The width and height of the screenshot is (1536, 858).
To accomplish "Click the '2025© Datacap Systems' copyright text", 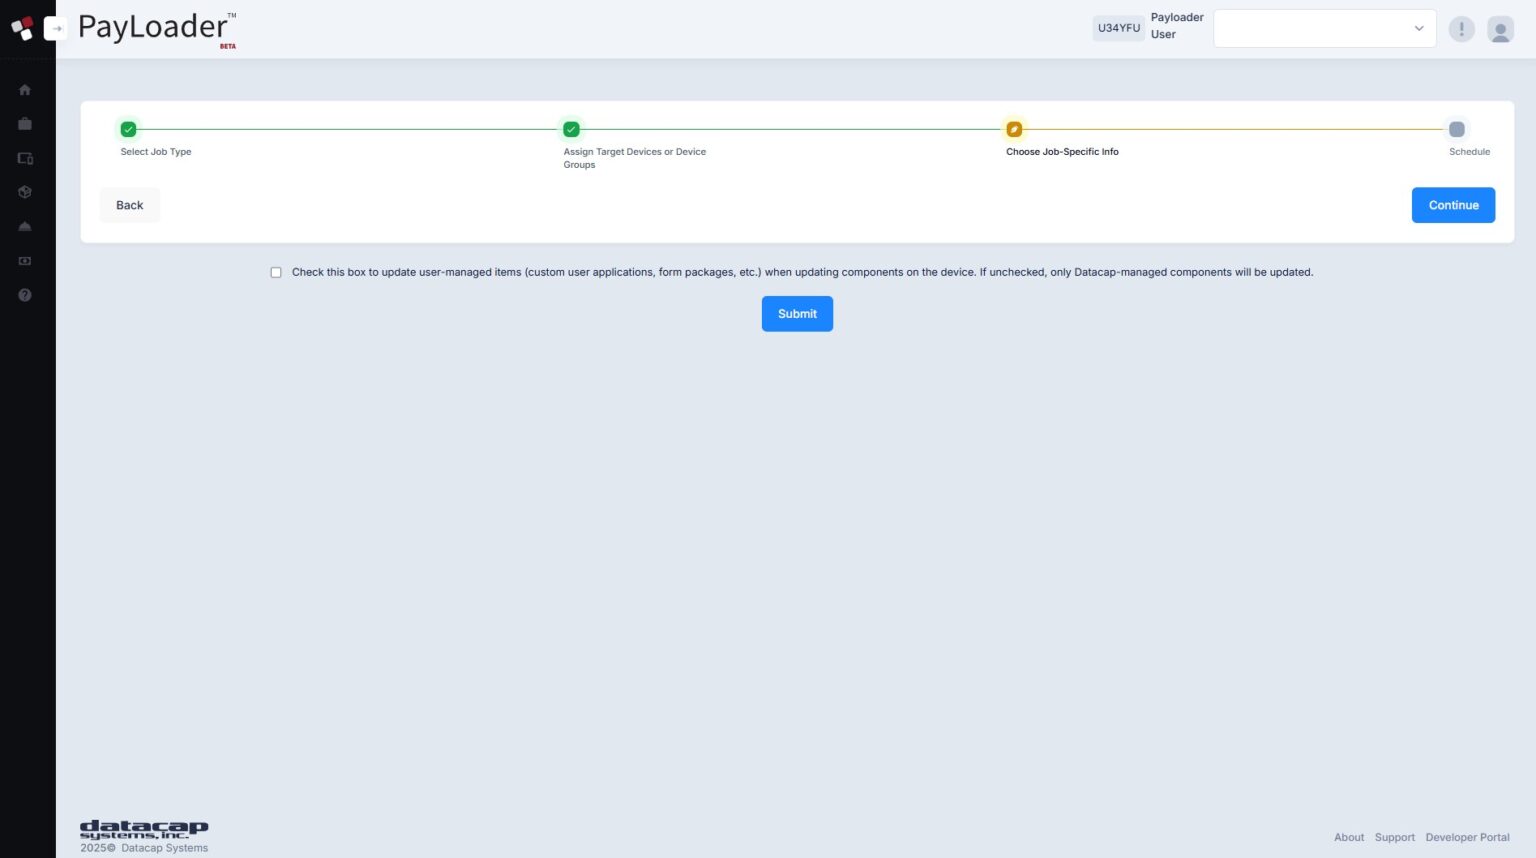I will click(x=144, y=848).
